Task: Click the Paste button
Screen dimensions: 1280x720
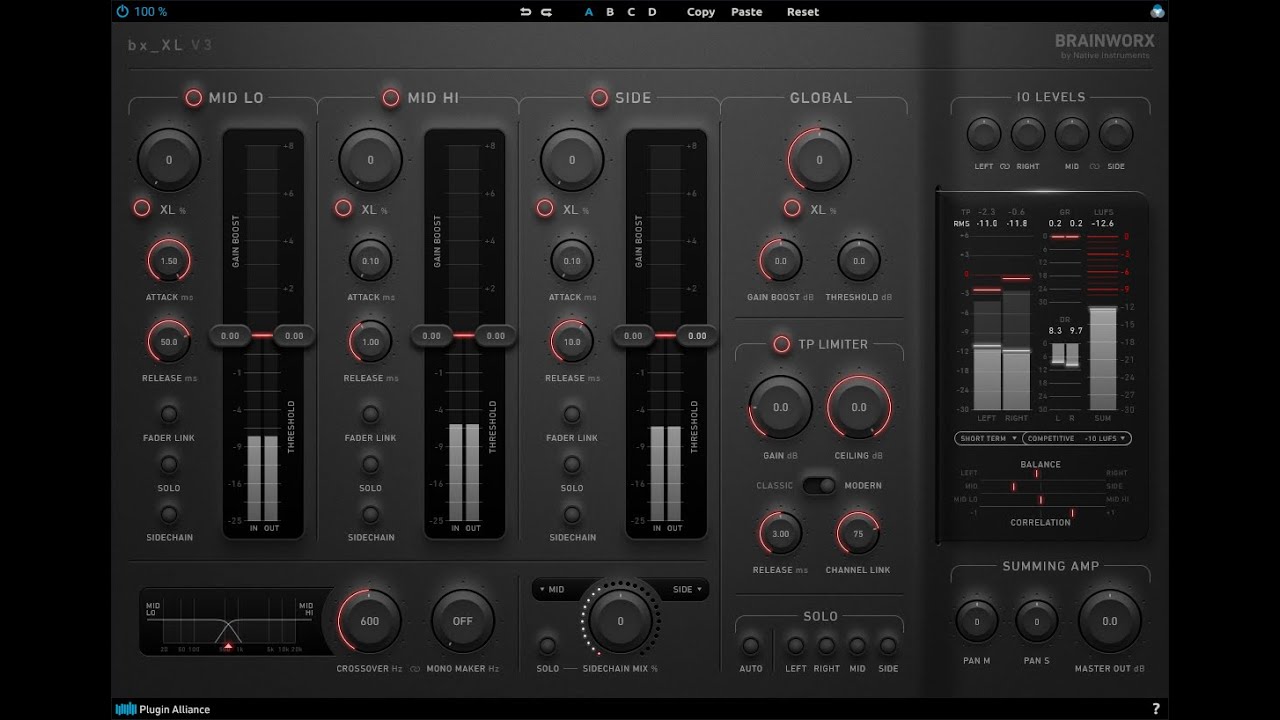Action: (747, 12)
